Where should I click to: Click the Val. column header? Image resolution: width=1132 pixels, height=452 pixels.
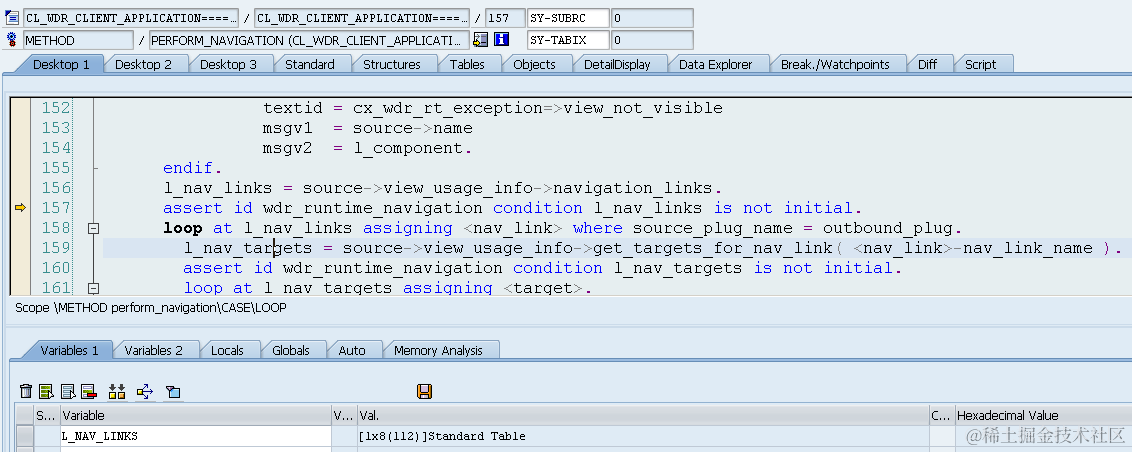pyautogui.click(x=643, y=415)
